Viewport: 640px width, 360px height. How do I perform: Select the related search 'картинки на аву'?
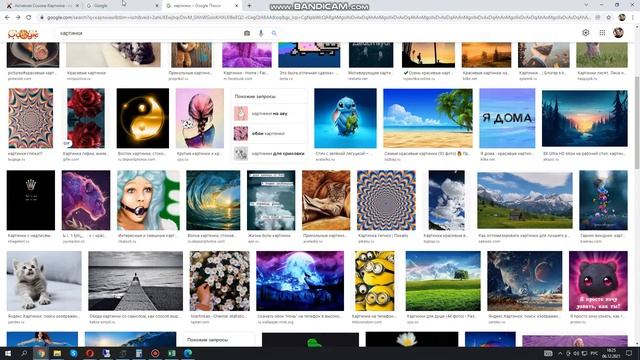coord(269,113)
